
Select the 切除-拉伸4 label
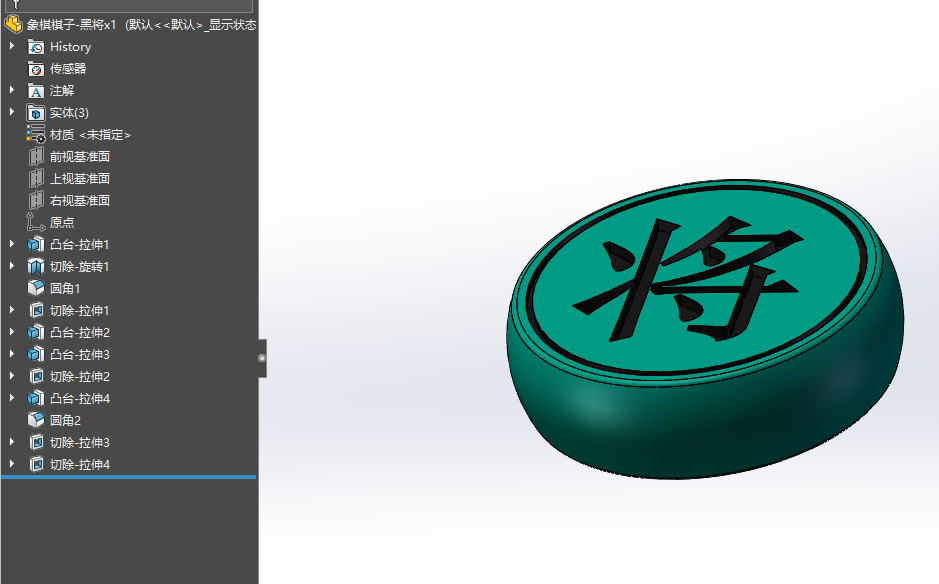[x=80, y=464]
